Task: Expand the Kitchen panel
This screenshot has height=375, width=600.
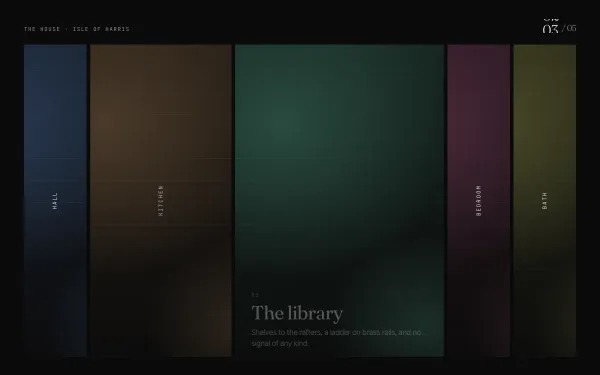Action: tap(161, 201)
